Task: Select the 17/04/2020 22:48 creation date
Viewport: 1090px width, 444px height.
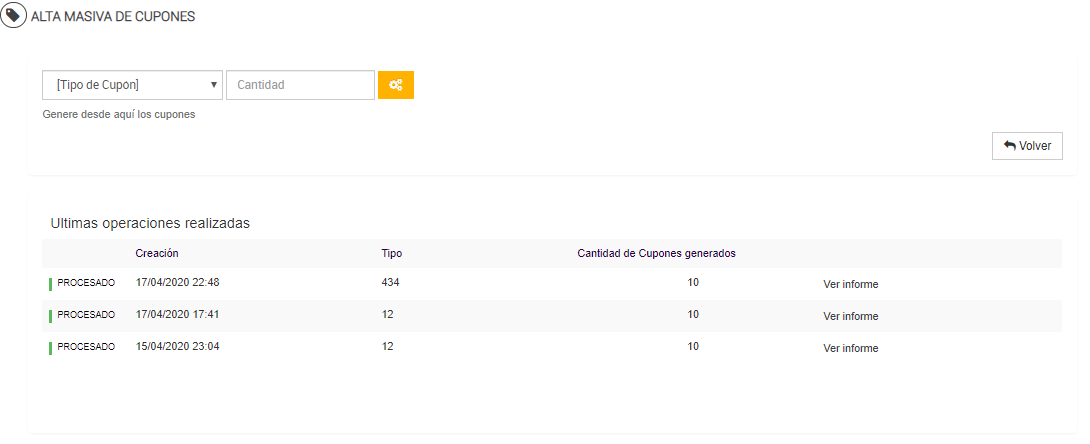Action: point(177,283)
